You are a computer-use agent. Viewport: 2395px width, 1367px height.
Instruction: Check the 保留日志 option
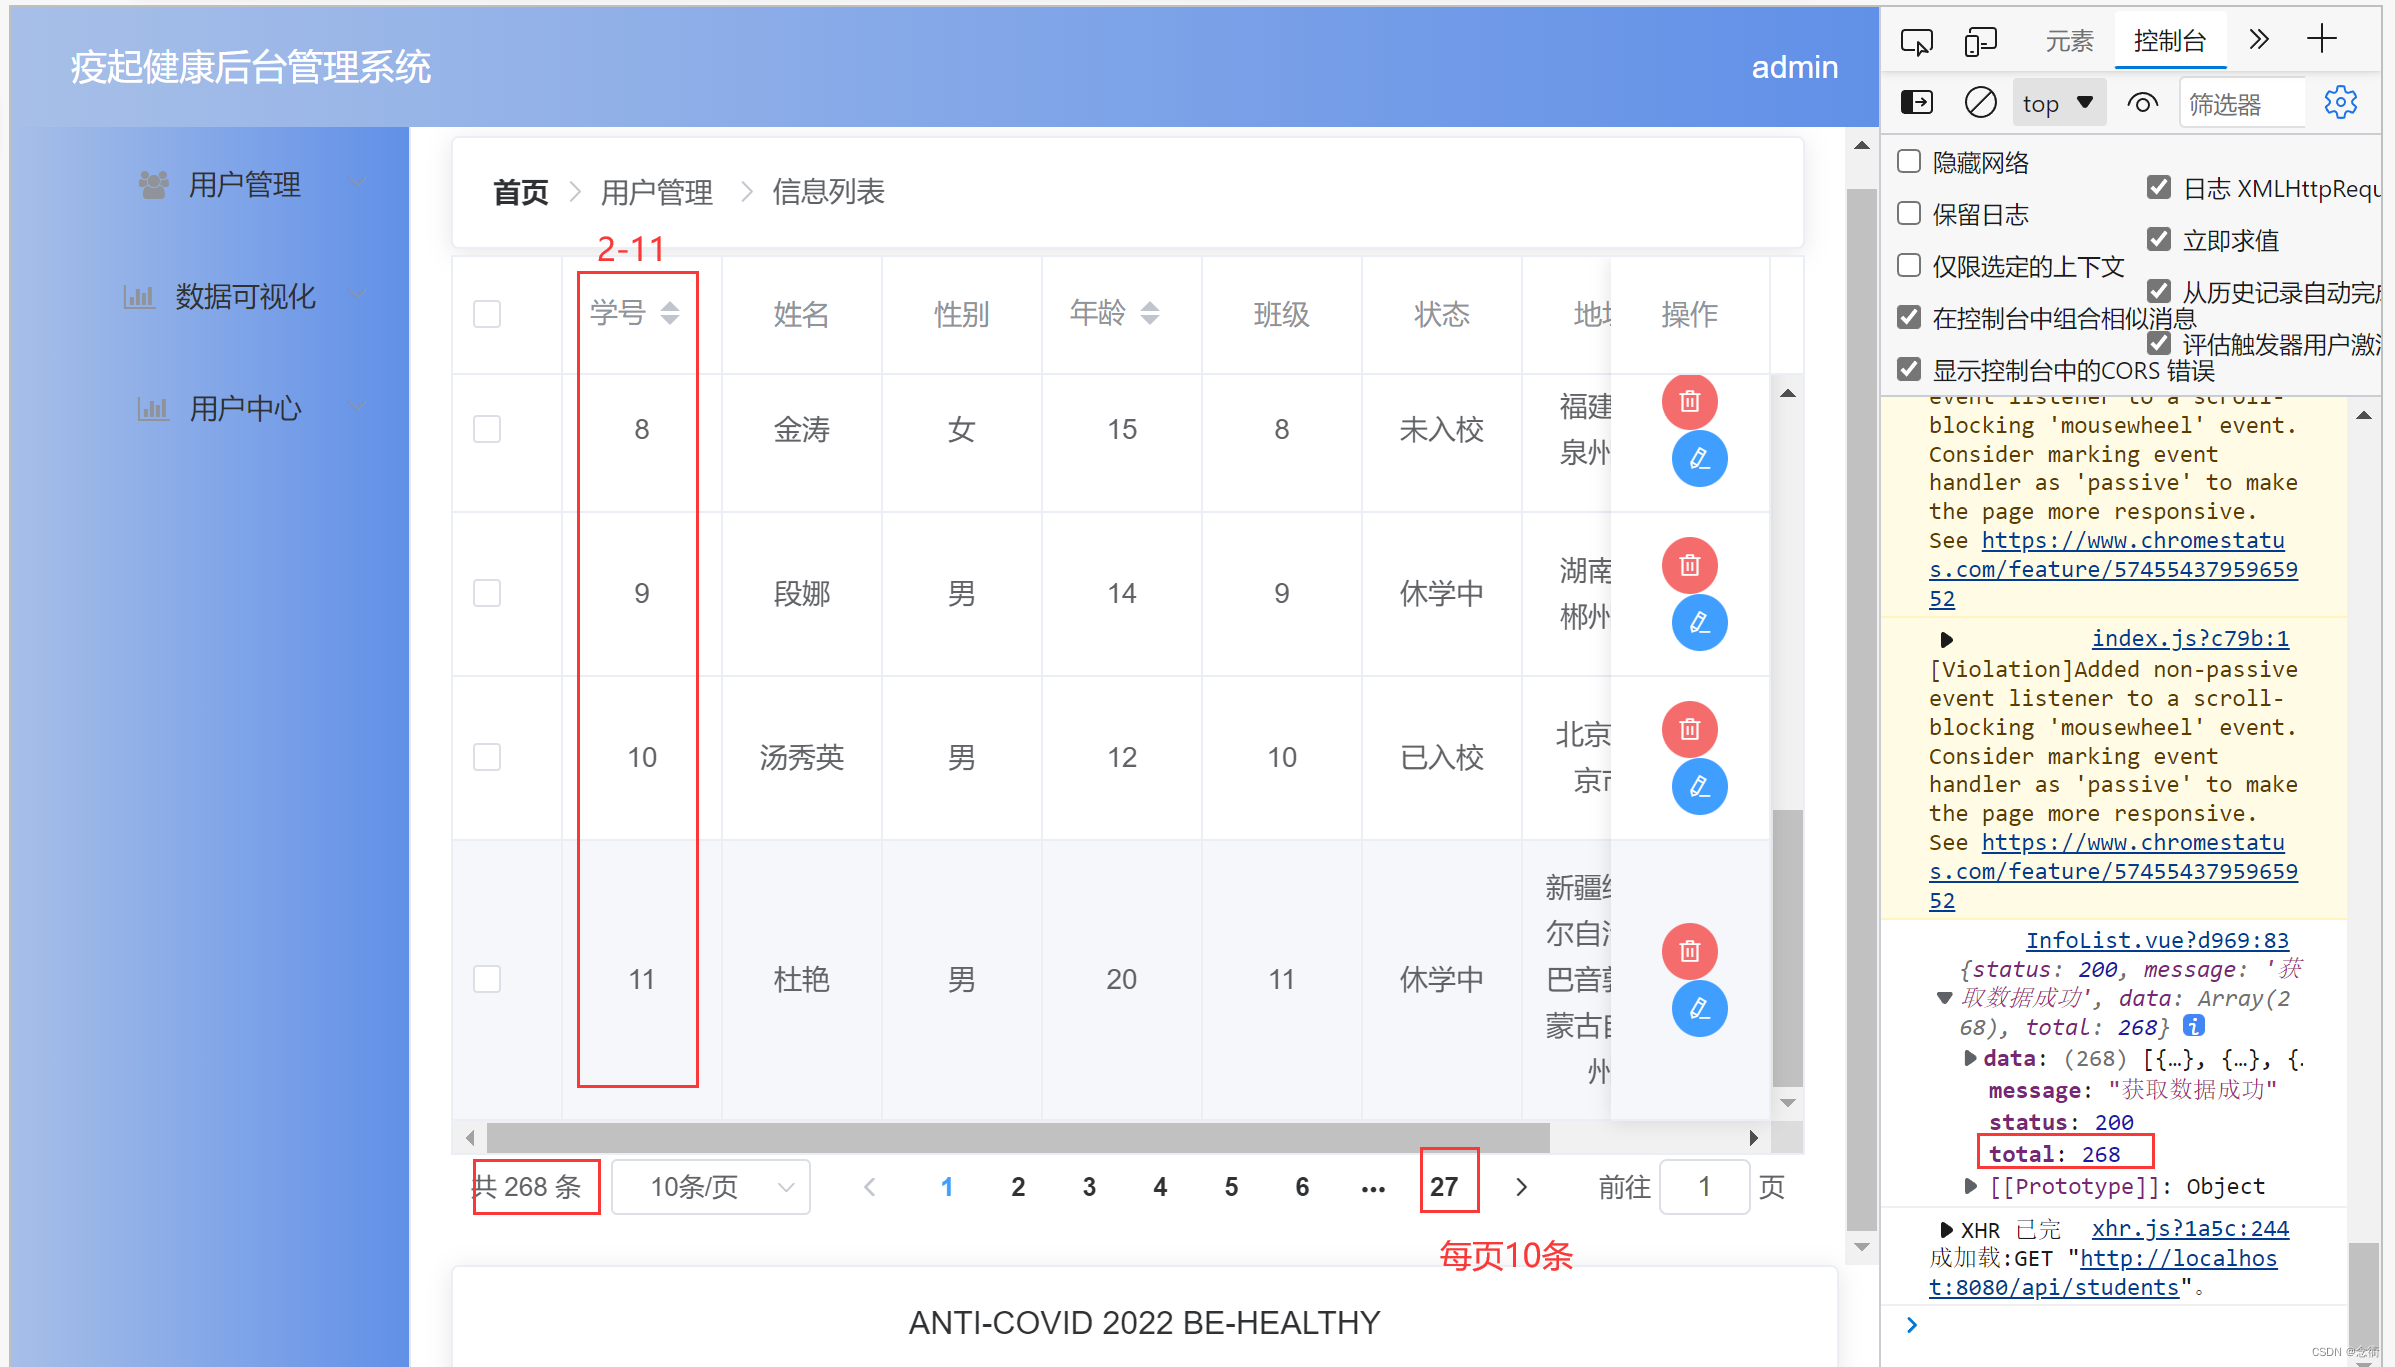pyautogui.click(x=1909, y=214)
